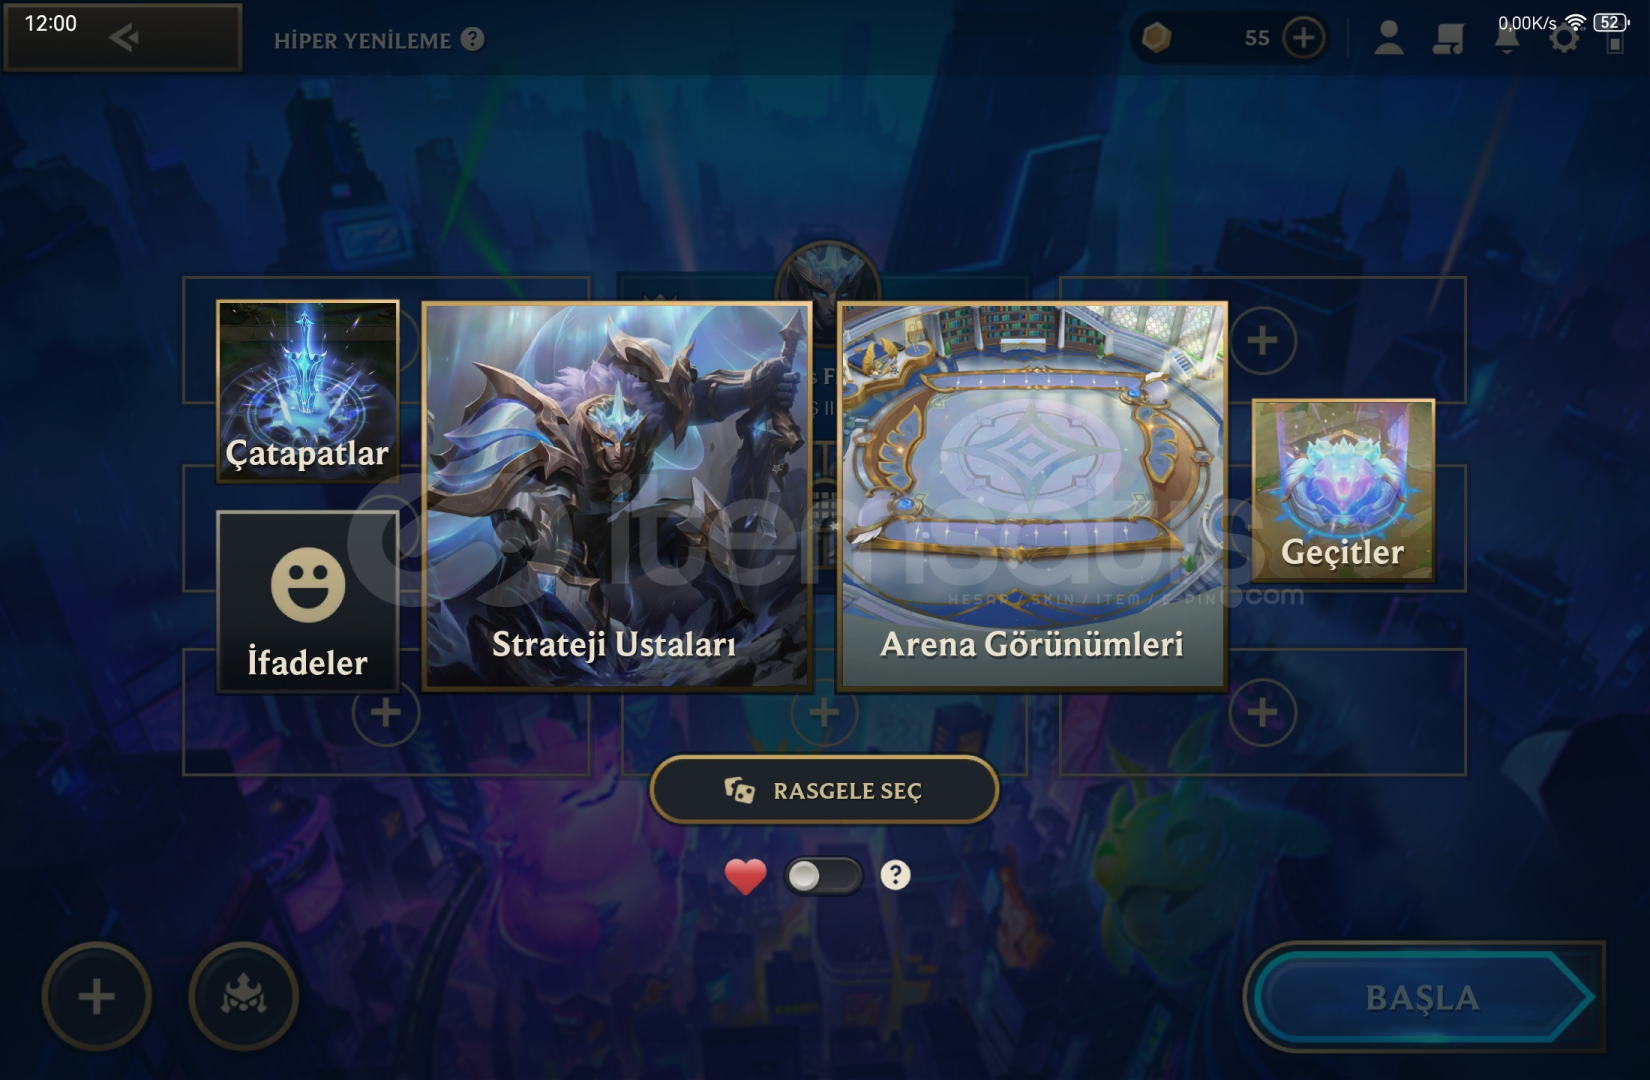
Task: Select the Çatapatlar category tile
Action: coord(308,391)
